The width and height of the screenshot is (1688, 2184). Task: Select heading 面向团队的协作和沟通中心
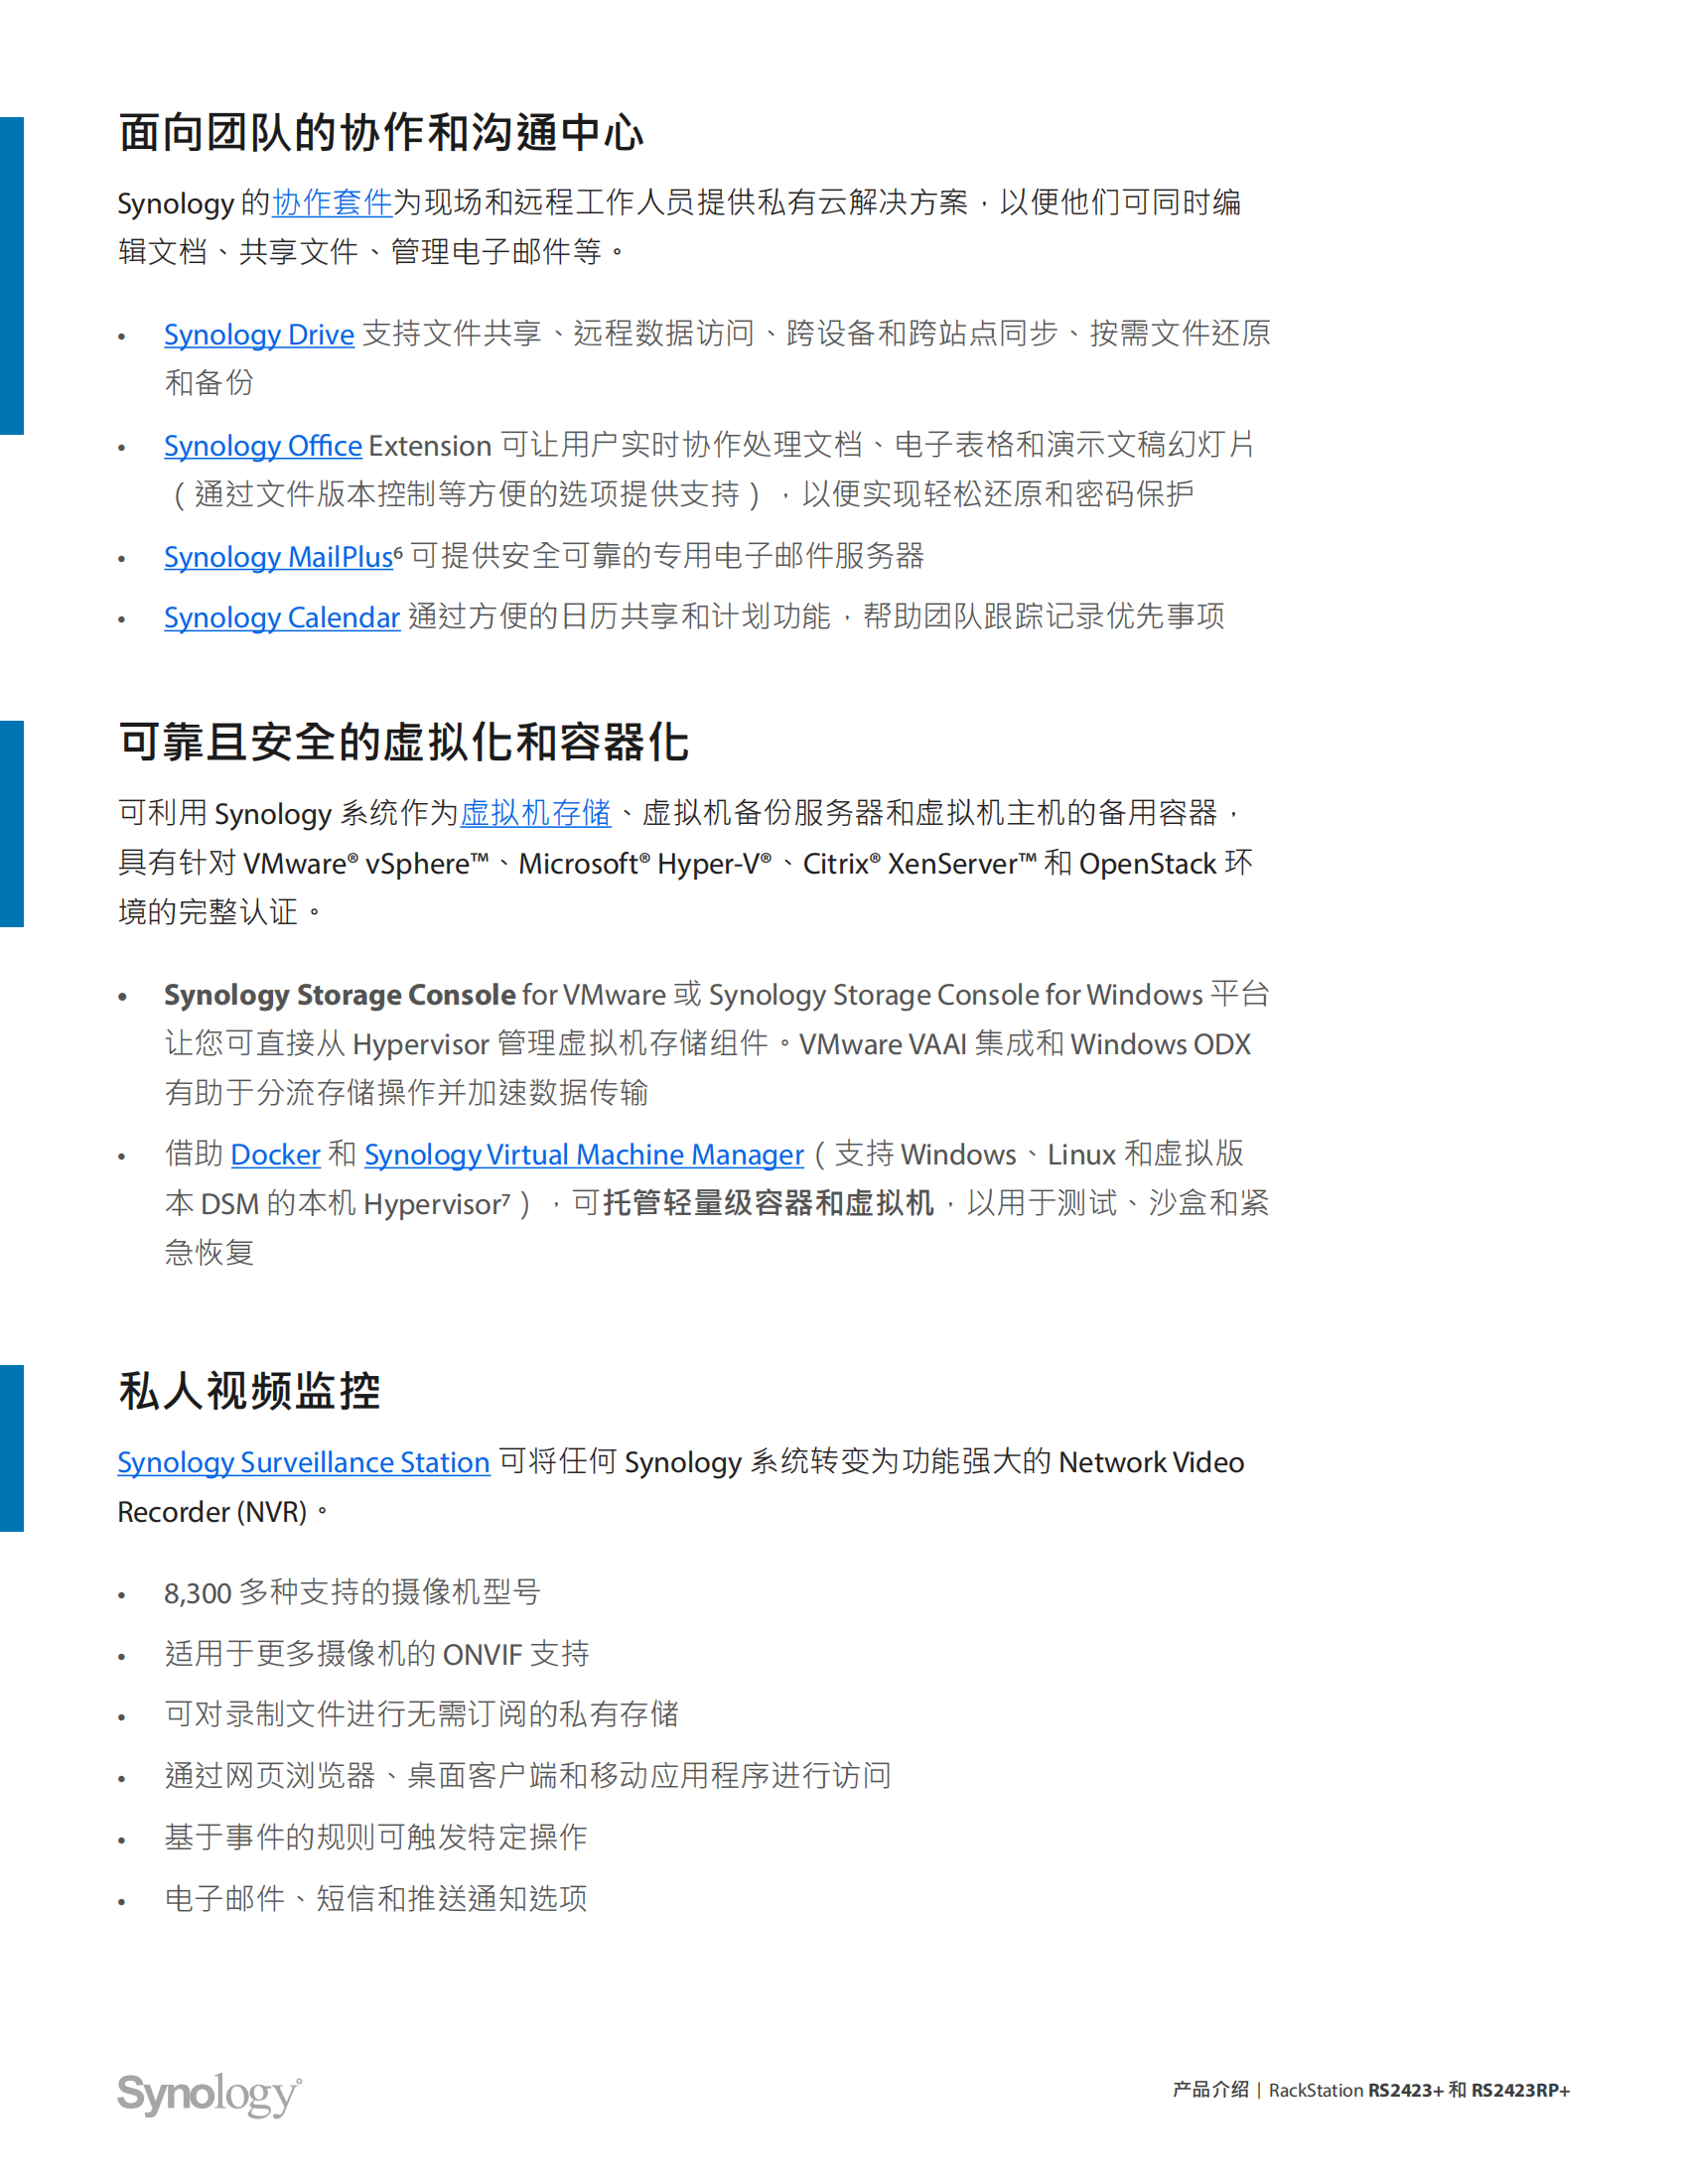tap(381, 133)
